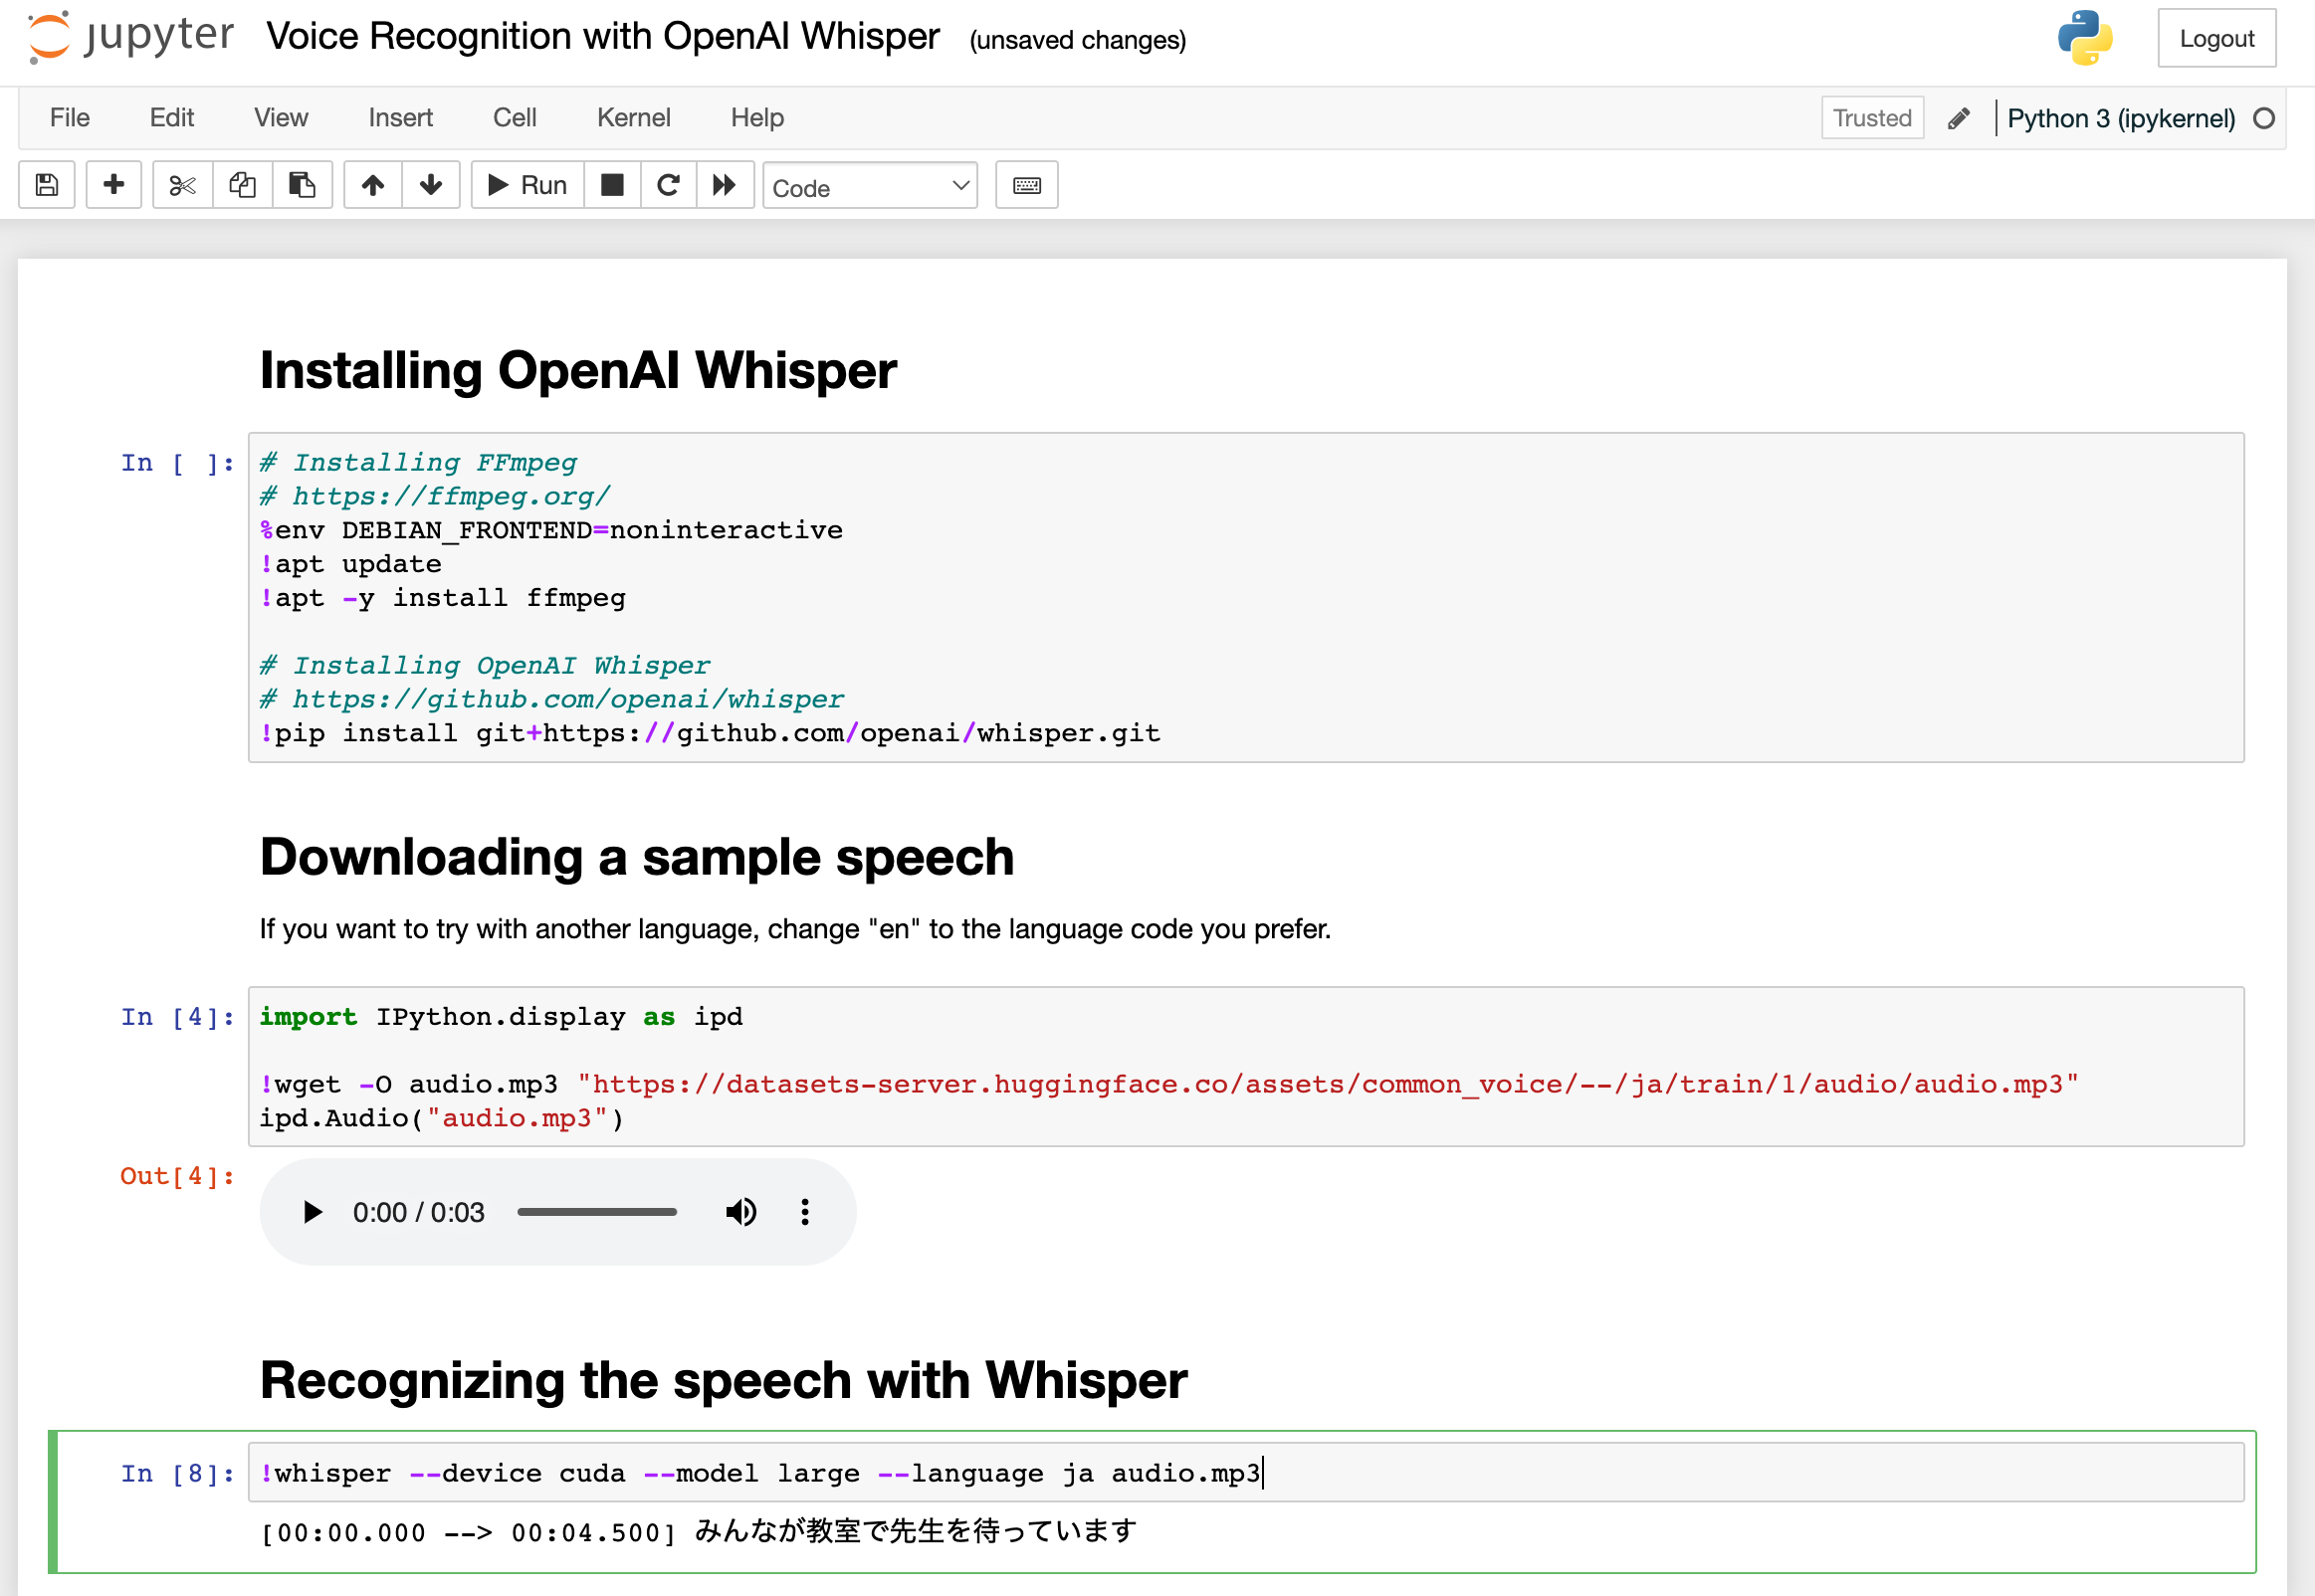Screen dimensions: 2315x1596
Task: Open the Cell menu
Action: [x=514, y=117]
